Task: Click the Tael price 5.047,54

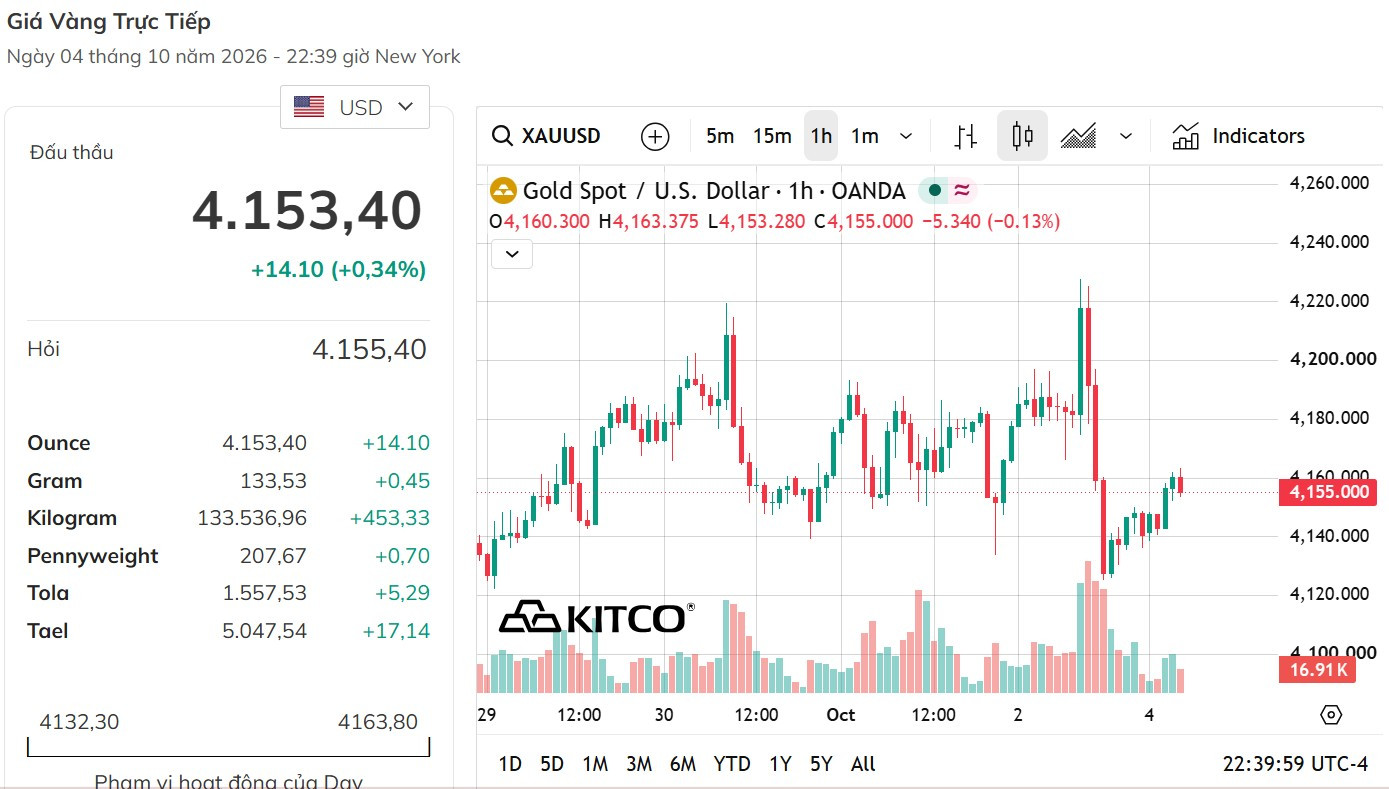Action: click(x=265, y=631)
